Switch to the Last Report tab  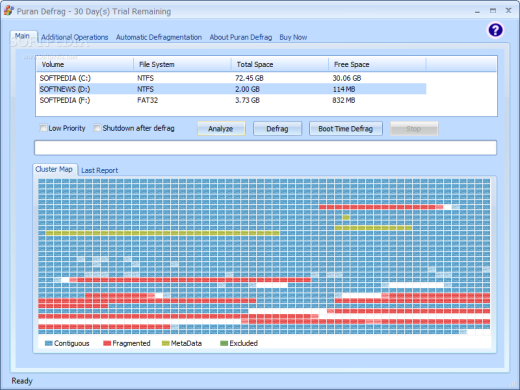(x=100, y=170)
